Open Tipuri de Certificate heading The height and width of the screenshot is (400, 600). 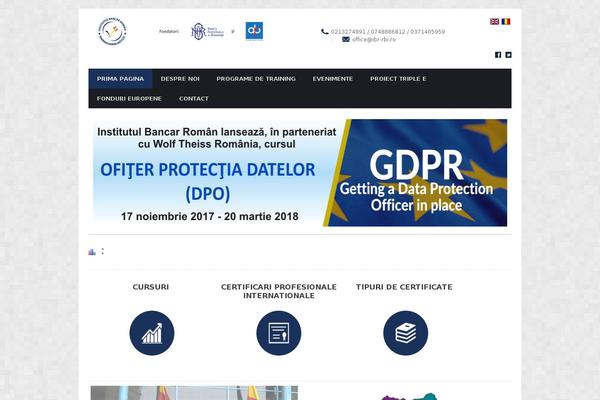(404, 287)
